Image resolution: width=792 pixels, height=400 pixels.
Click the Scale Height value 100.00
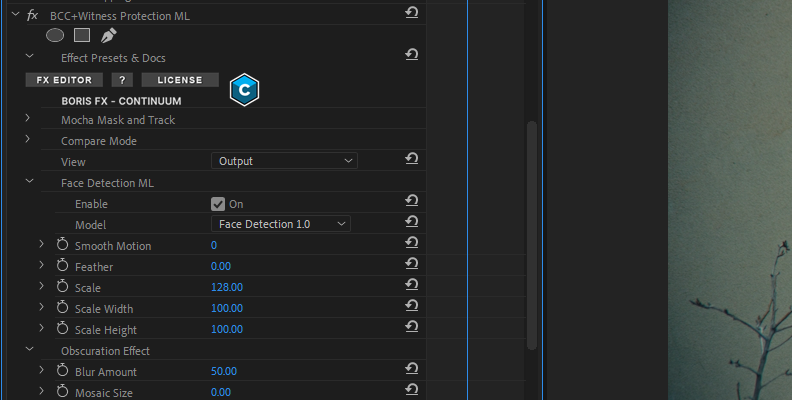tap(227, 329)
